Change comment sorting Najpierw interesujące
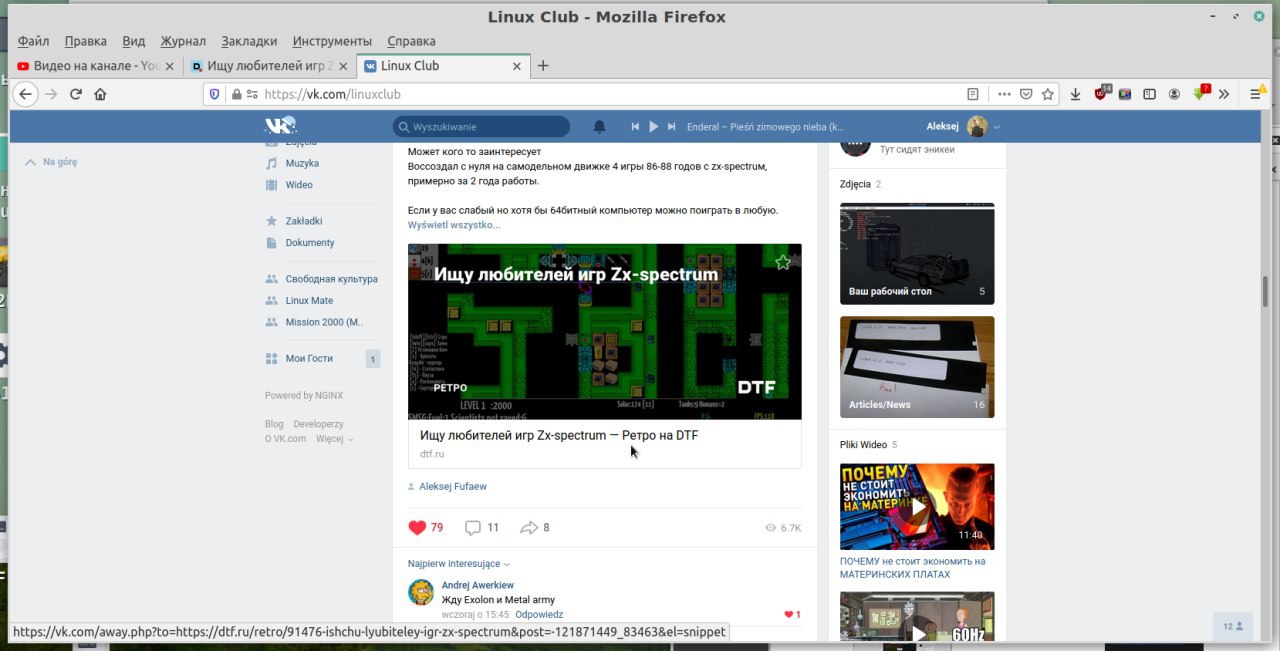The width and height of the screenshot is (1280, 651). coord(459,564)
